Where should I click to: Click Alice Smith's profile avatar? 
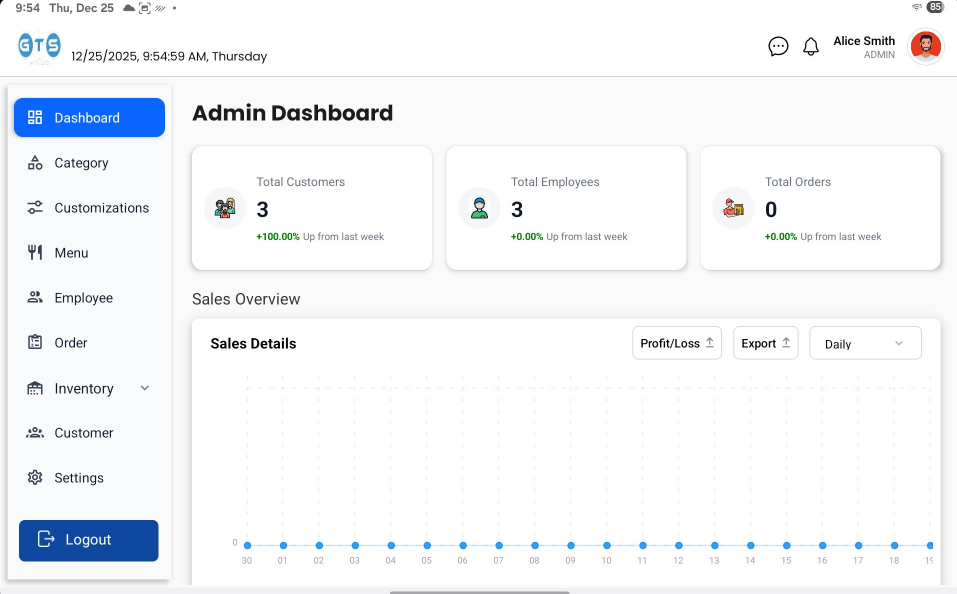tap(925, 46)
